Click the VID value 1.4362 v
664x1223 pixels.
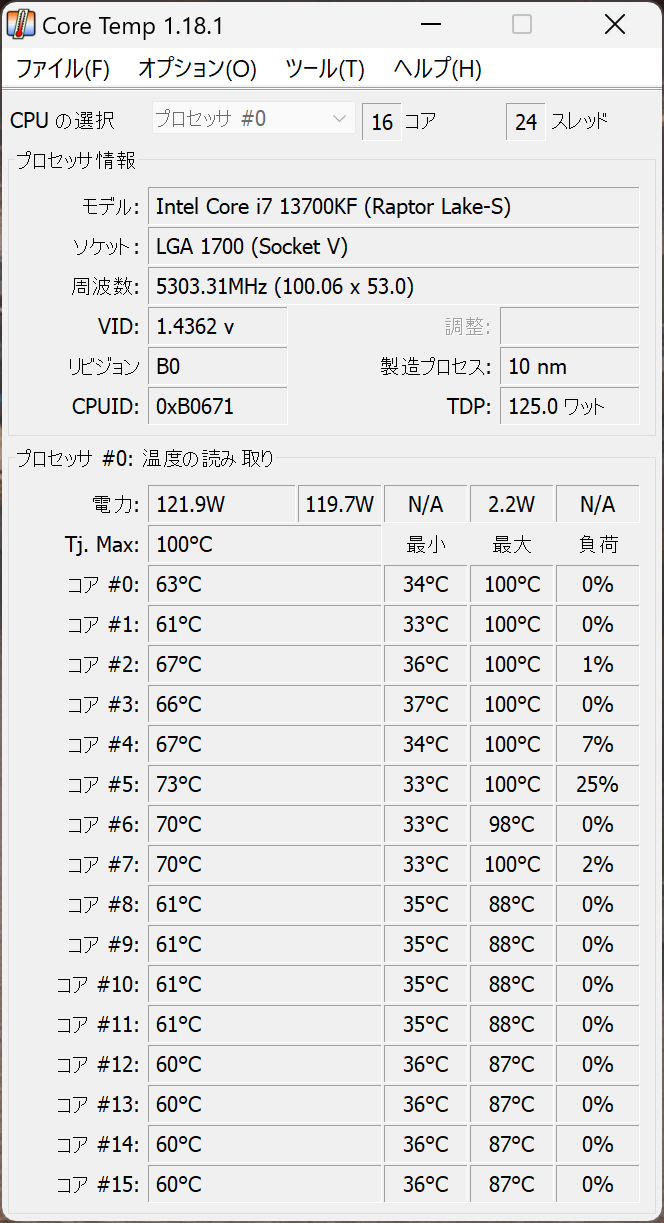tap(217, 327)
